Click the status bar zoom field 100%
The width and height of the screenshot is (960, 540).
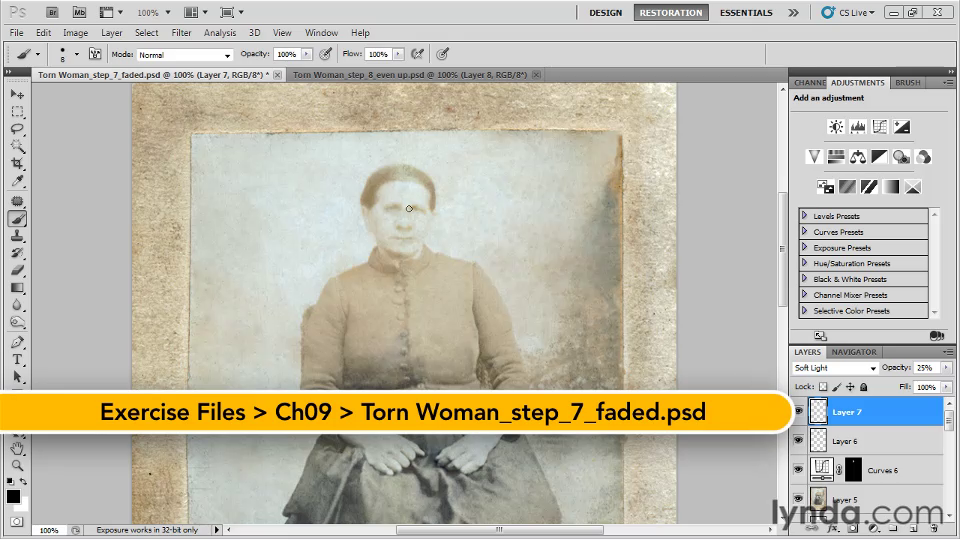49,530
